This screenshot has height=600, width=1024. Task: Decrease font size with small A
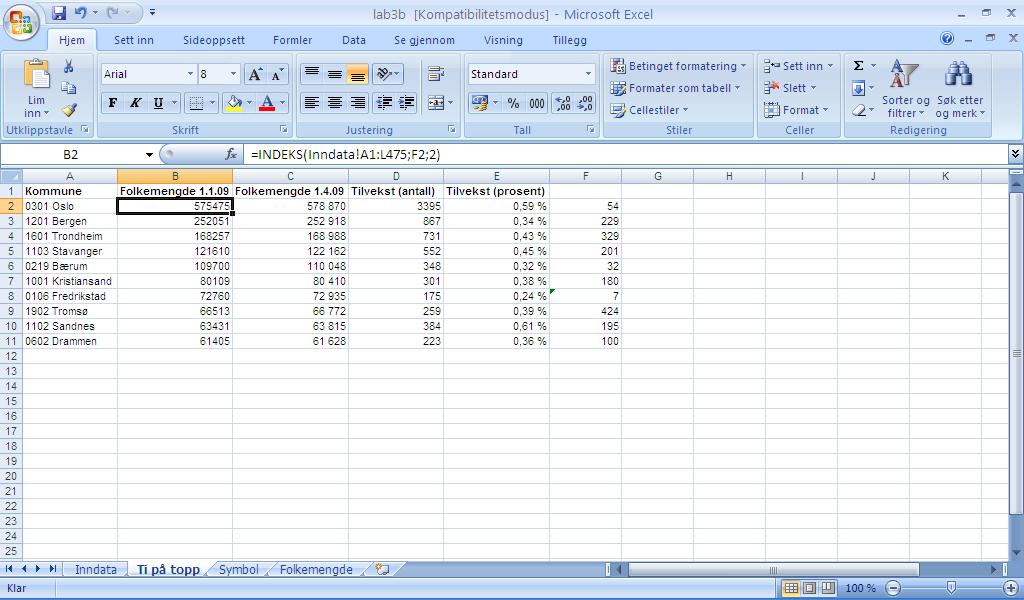pyautogui.click(x=277, y=74)
